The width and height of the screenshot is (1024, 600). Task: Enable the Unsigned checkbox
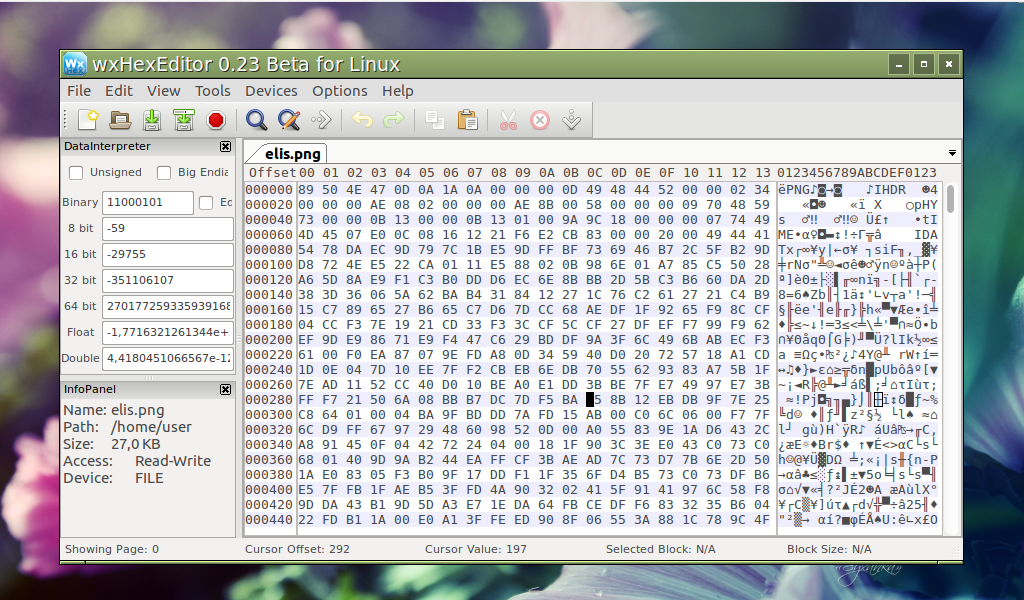pos(76,172)
